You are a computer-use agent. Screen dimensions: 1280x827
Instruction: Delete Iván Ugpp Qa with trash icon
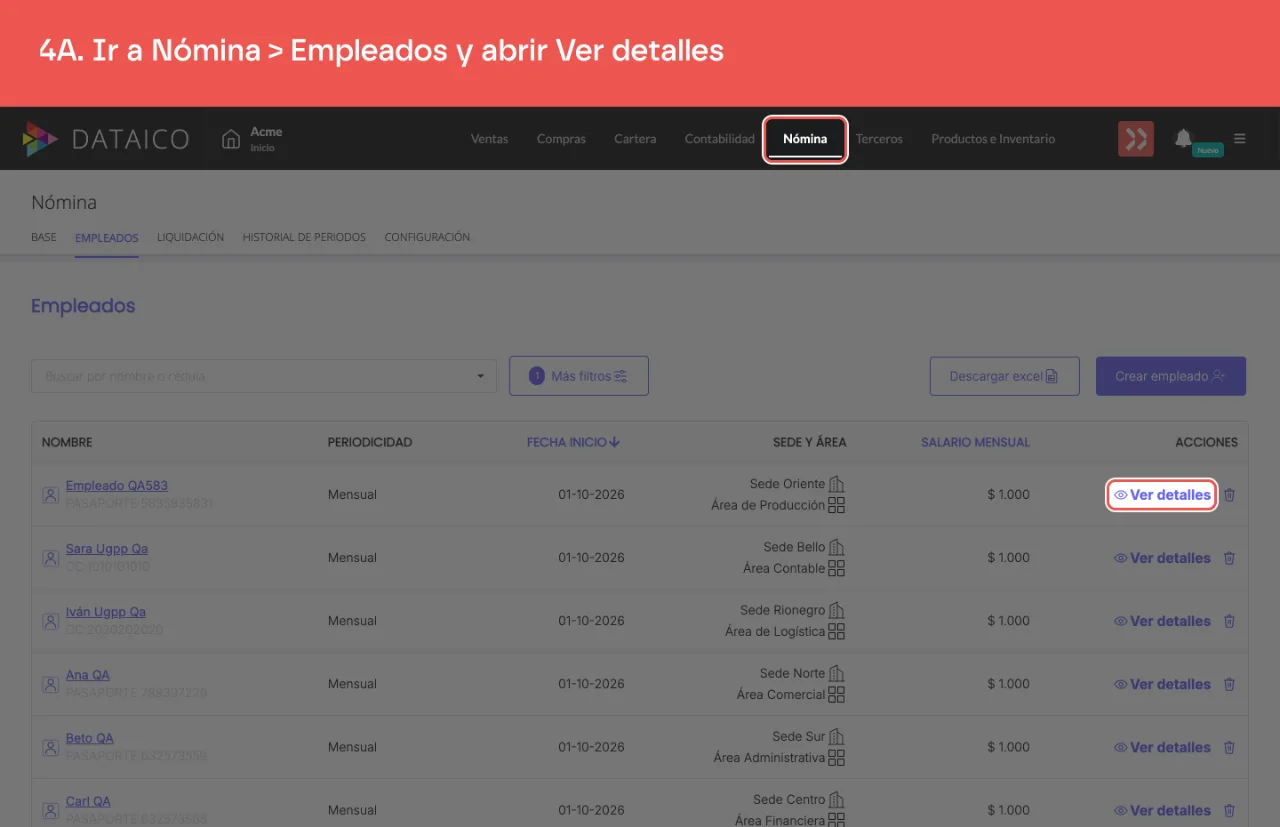1230,621
